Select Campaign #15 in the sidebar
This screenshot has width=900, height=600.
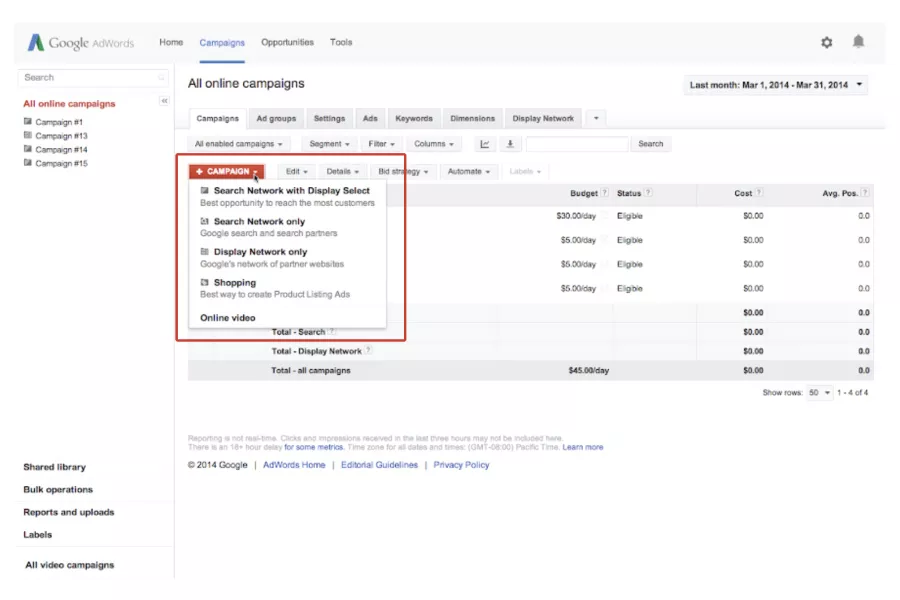pos(63,163)
